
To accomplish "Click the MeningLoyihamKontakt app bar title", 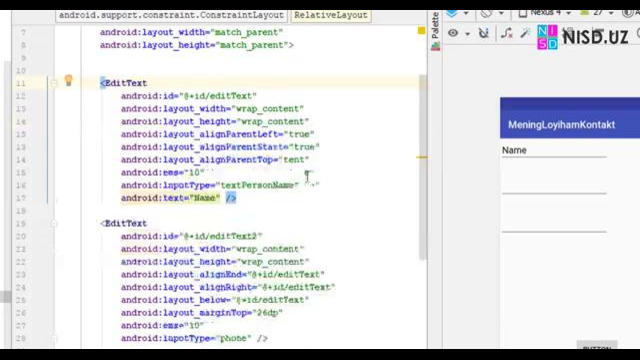I will click(561, 125).
